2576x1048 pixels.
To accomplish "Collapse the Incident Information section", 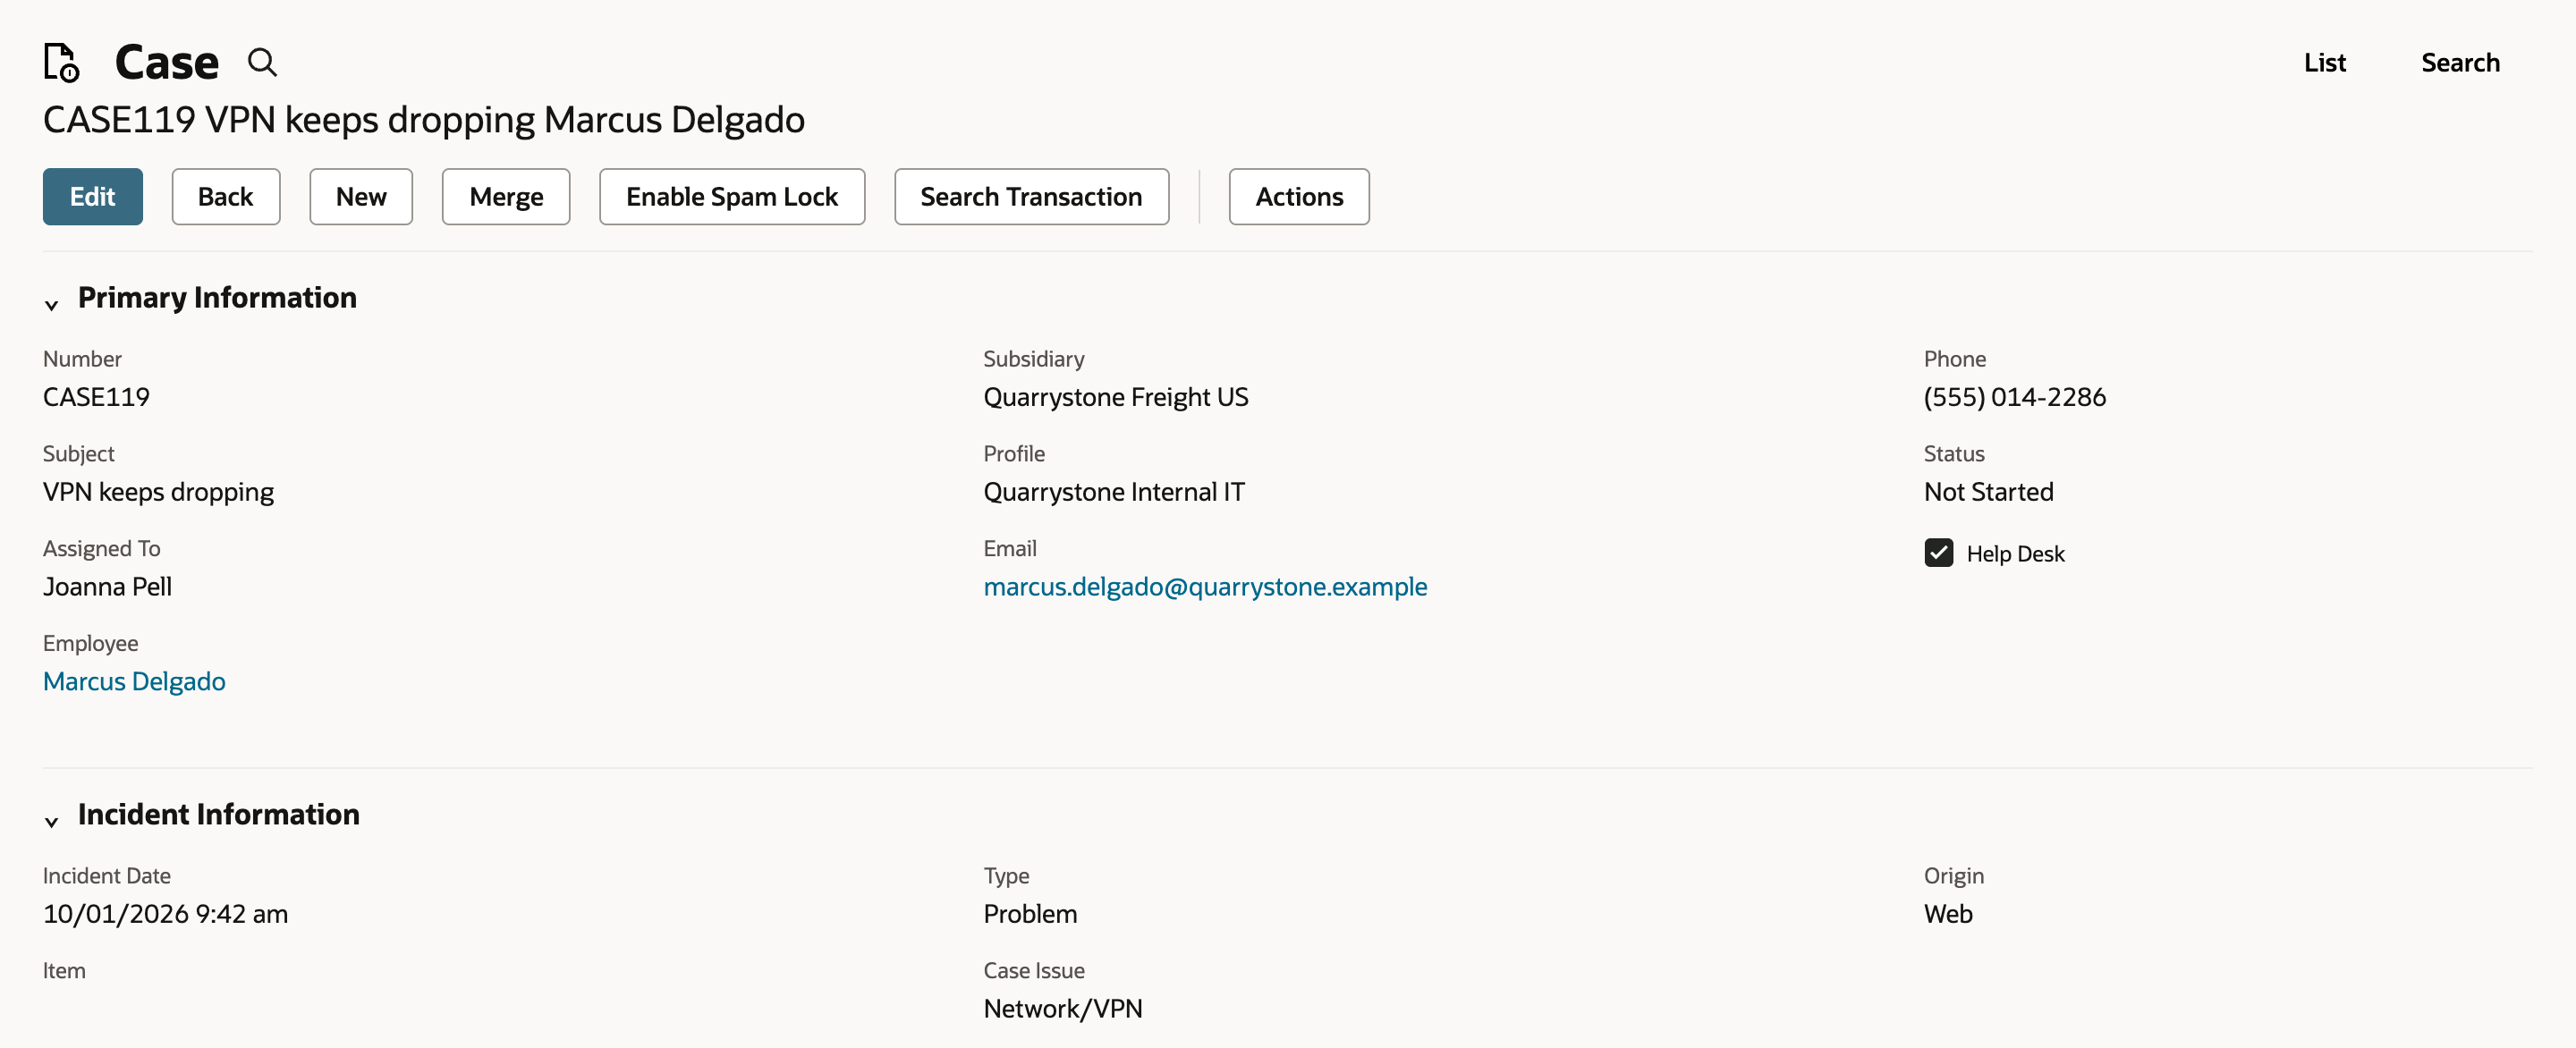I will (52, 821).
